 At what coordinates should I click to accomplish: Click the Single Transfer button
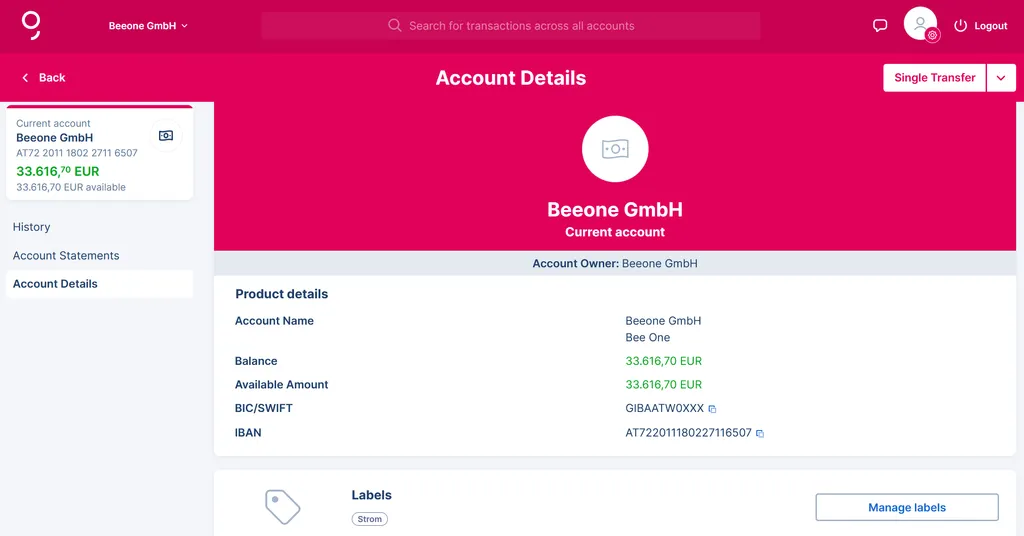(934, 78)
